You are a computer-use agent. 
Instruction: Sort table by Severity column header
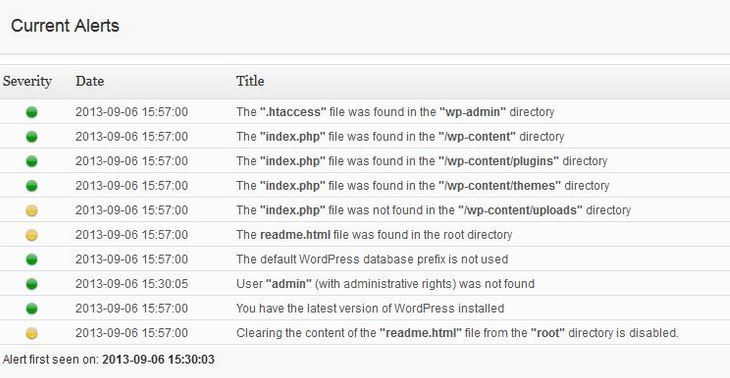[x=27, y=81]
